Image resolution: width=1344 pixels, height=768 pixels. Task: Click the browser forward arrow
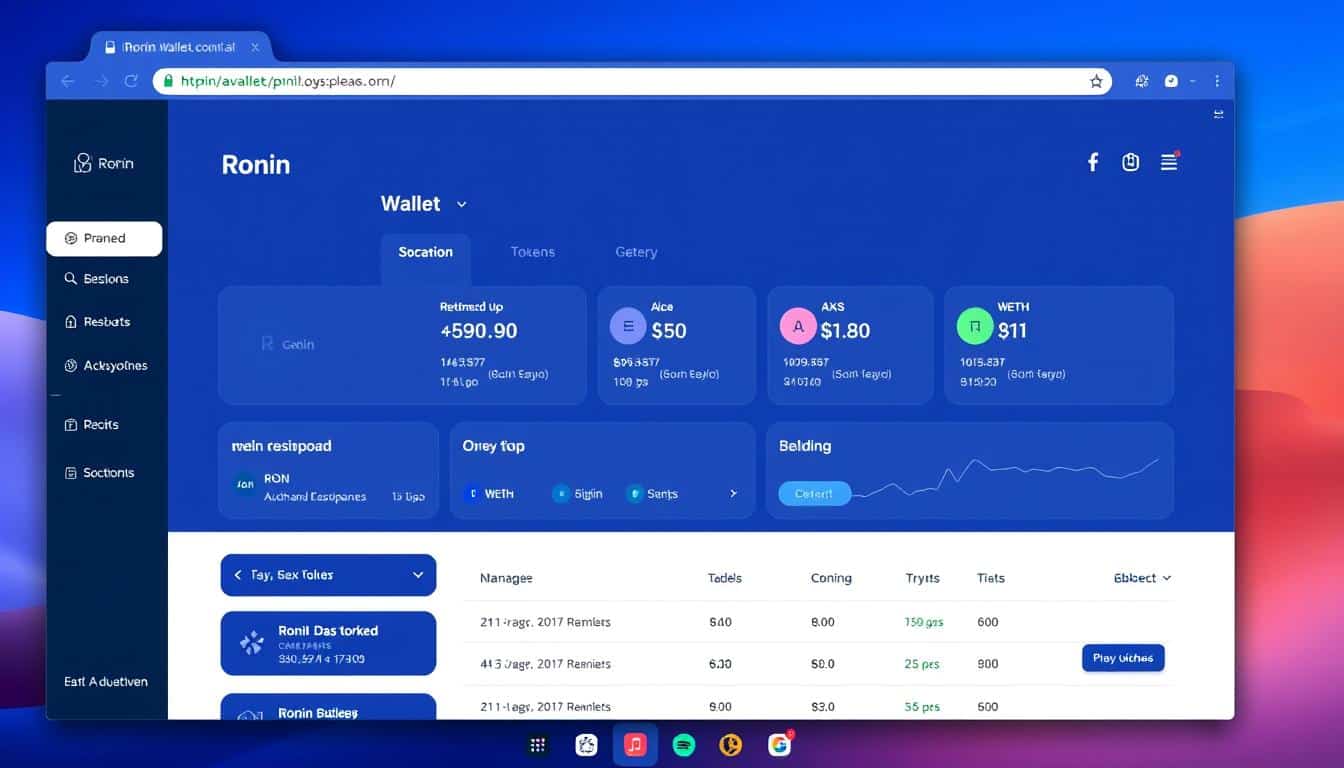pyautogui.click(x=101, y=81)
